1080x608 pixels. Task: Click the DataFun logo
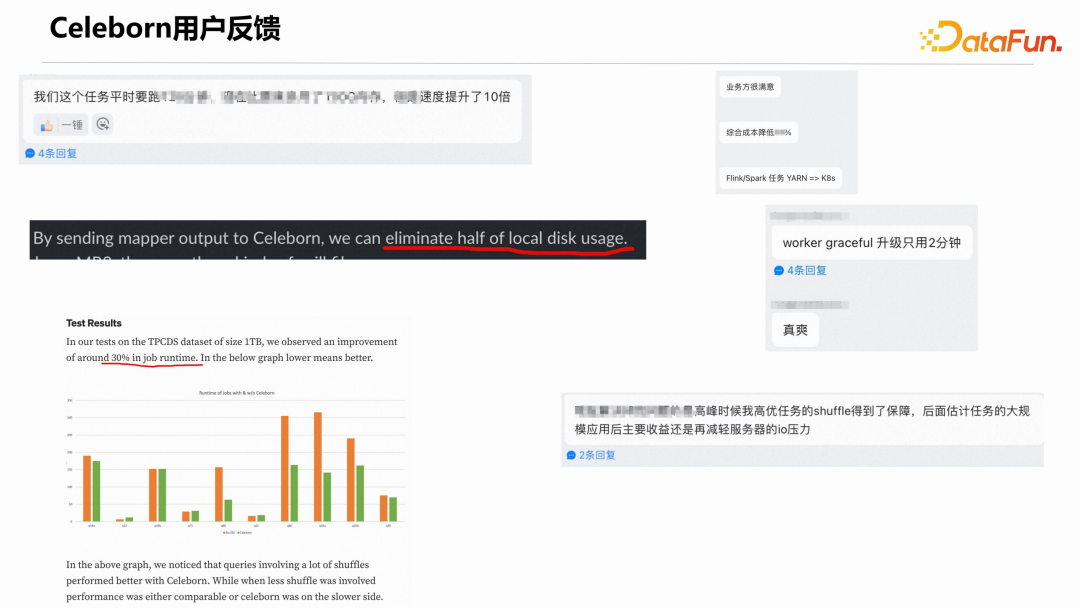tap(990, 36)
